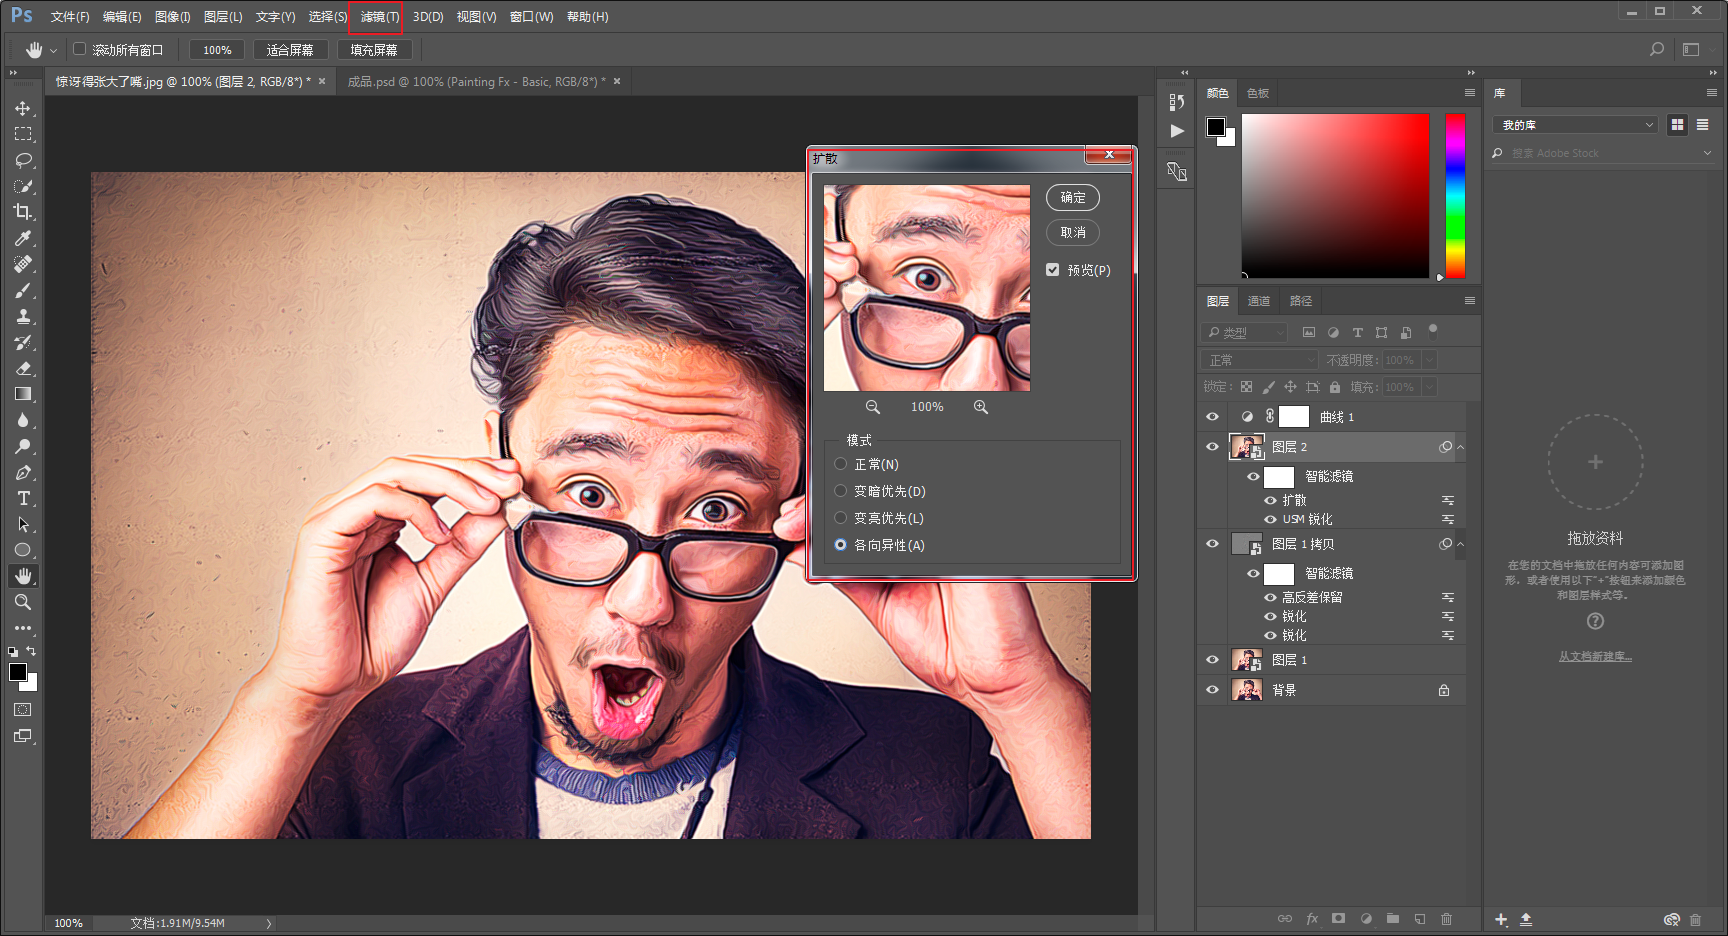Click the 从文档新建库 link
The width and height of the screenshot is (1728, 936).
click(x=1595, y=657)
